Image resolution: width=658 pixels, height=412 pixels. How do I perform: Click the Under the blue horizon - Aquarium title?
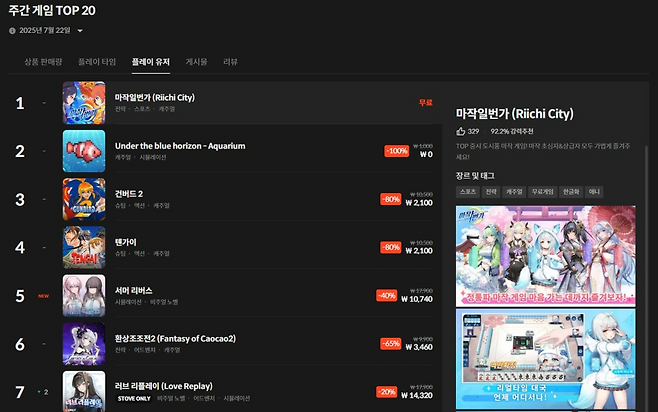(x=180, y=146)
